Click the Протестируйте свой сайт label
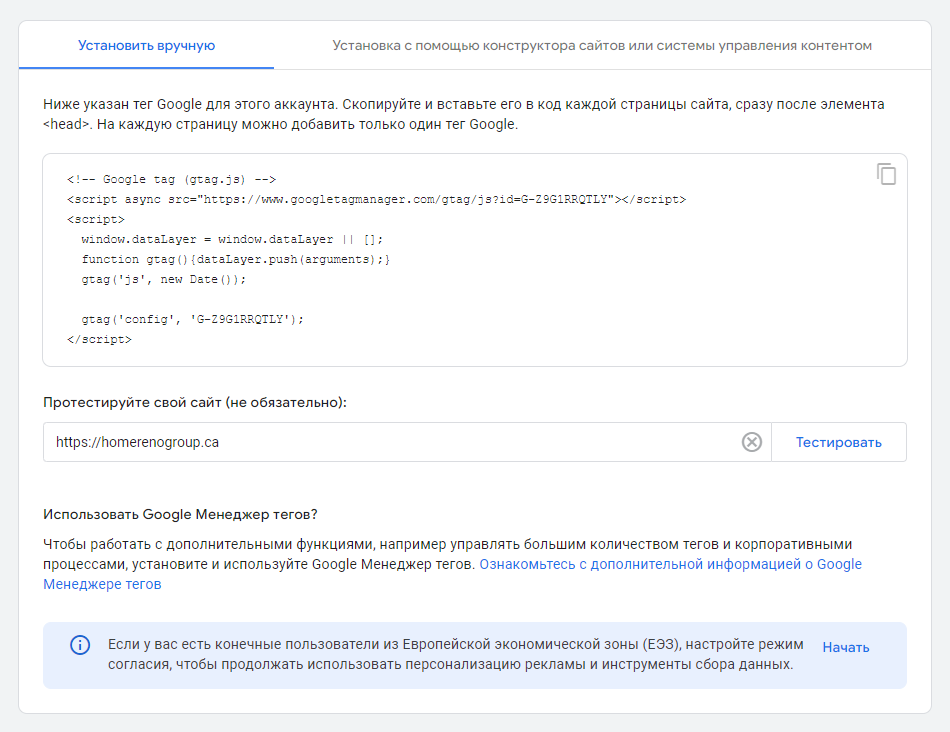Screen dimensions: 950x732 coord(195,402)
